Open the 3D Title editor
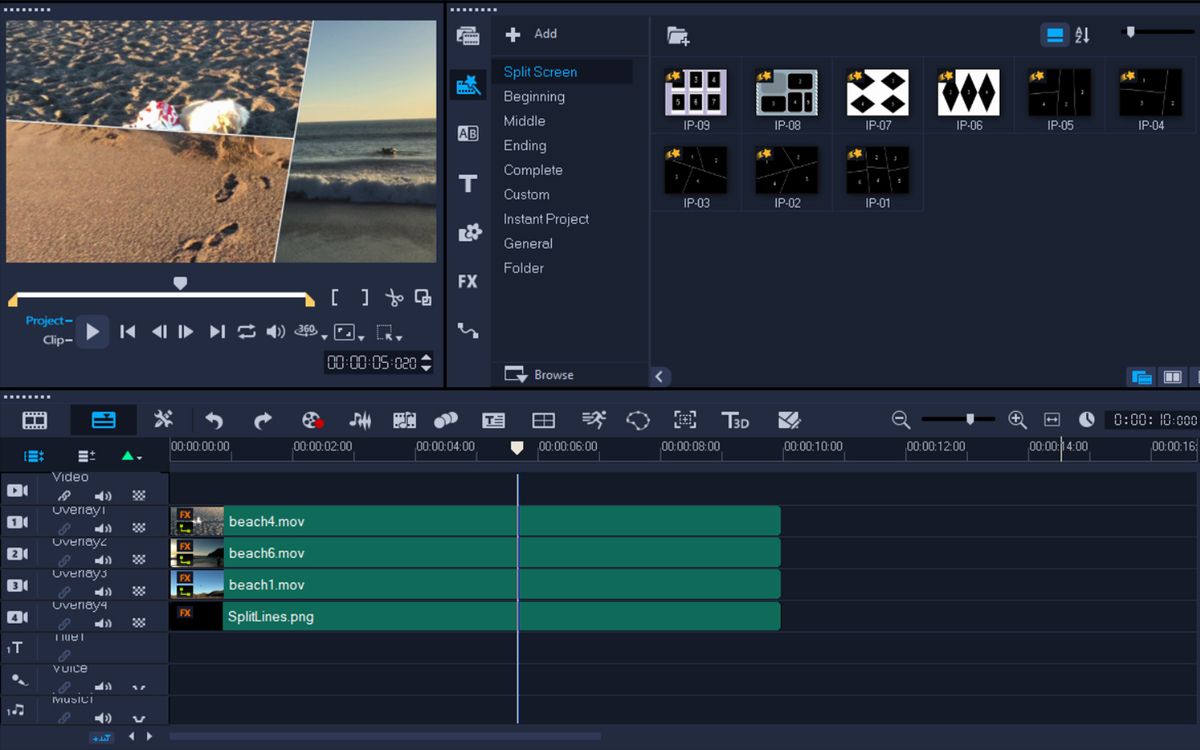This screenshot has height=750, width=1200. 737,420
